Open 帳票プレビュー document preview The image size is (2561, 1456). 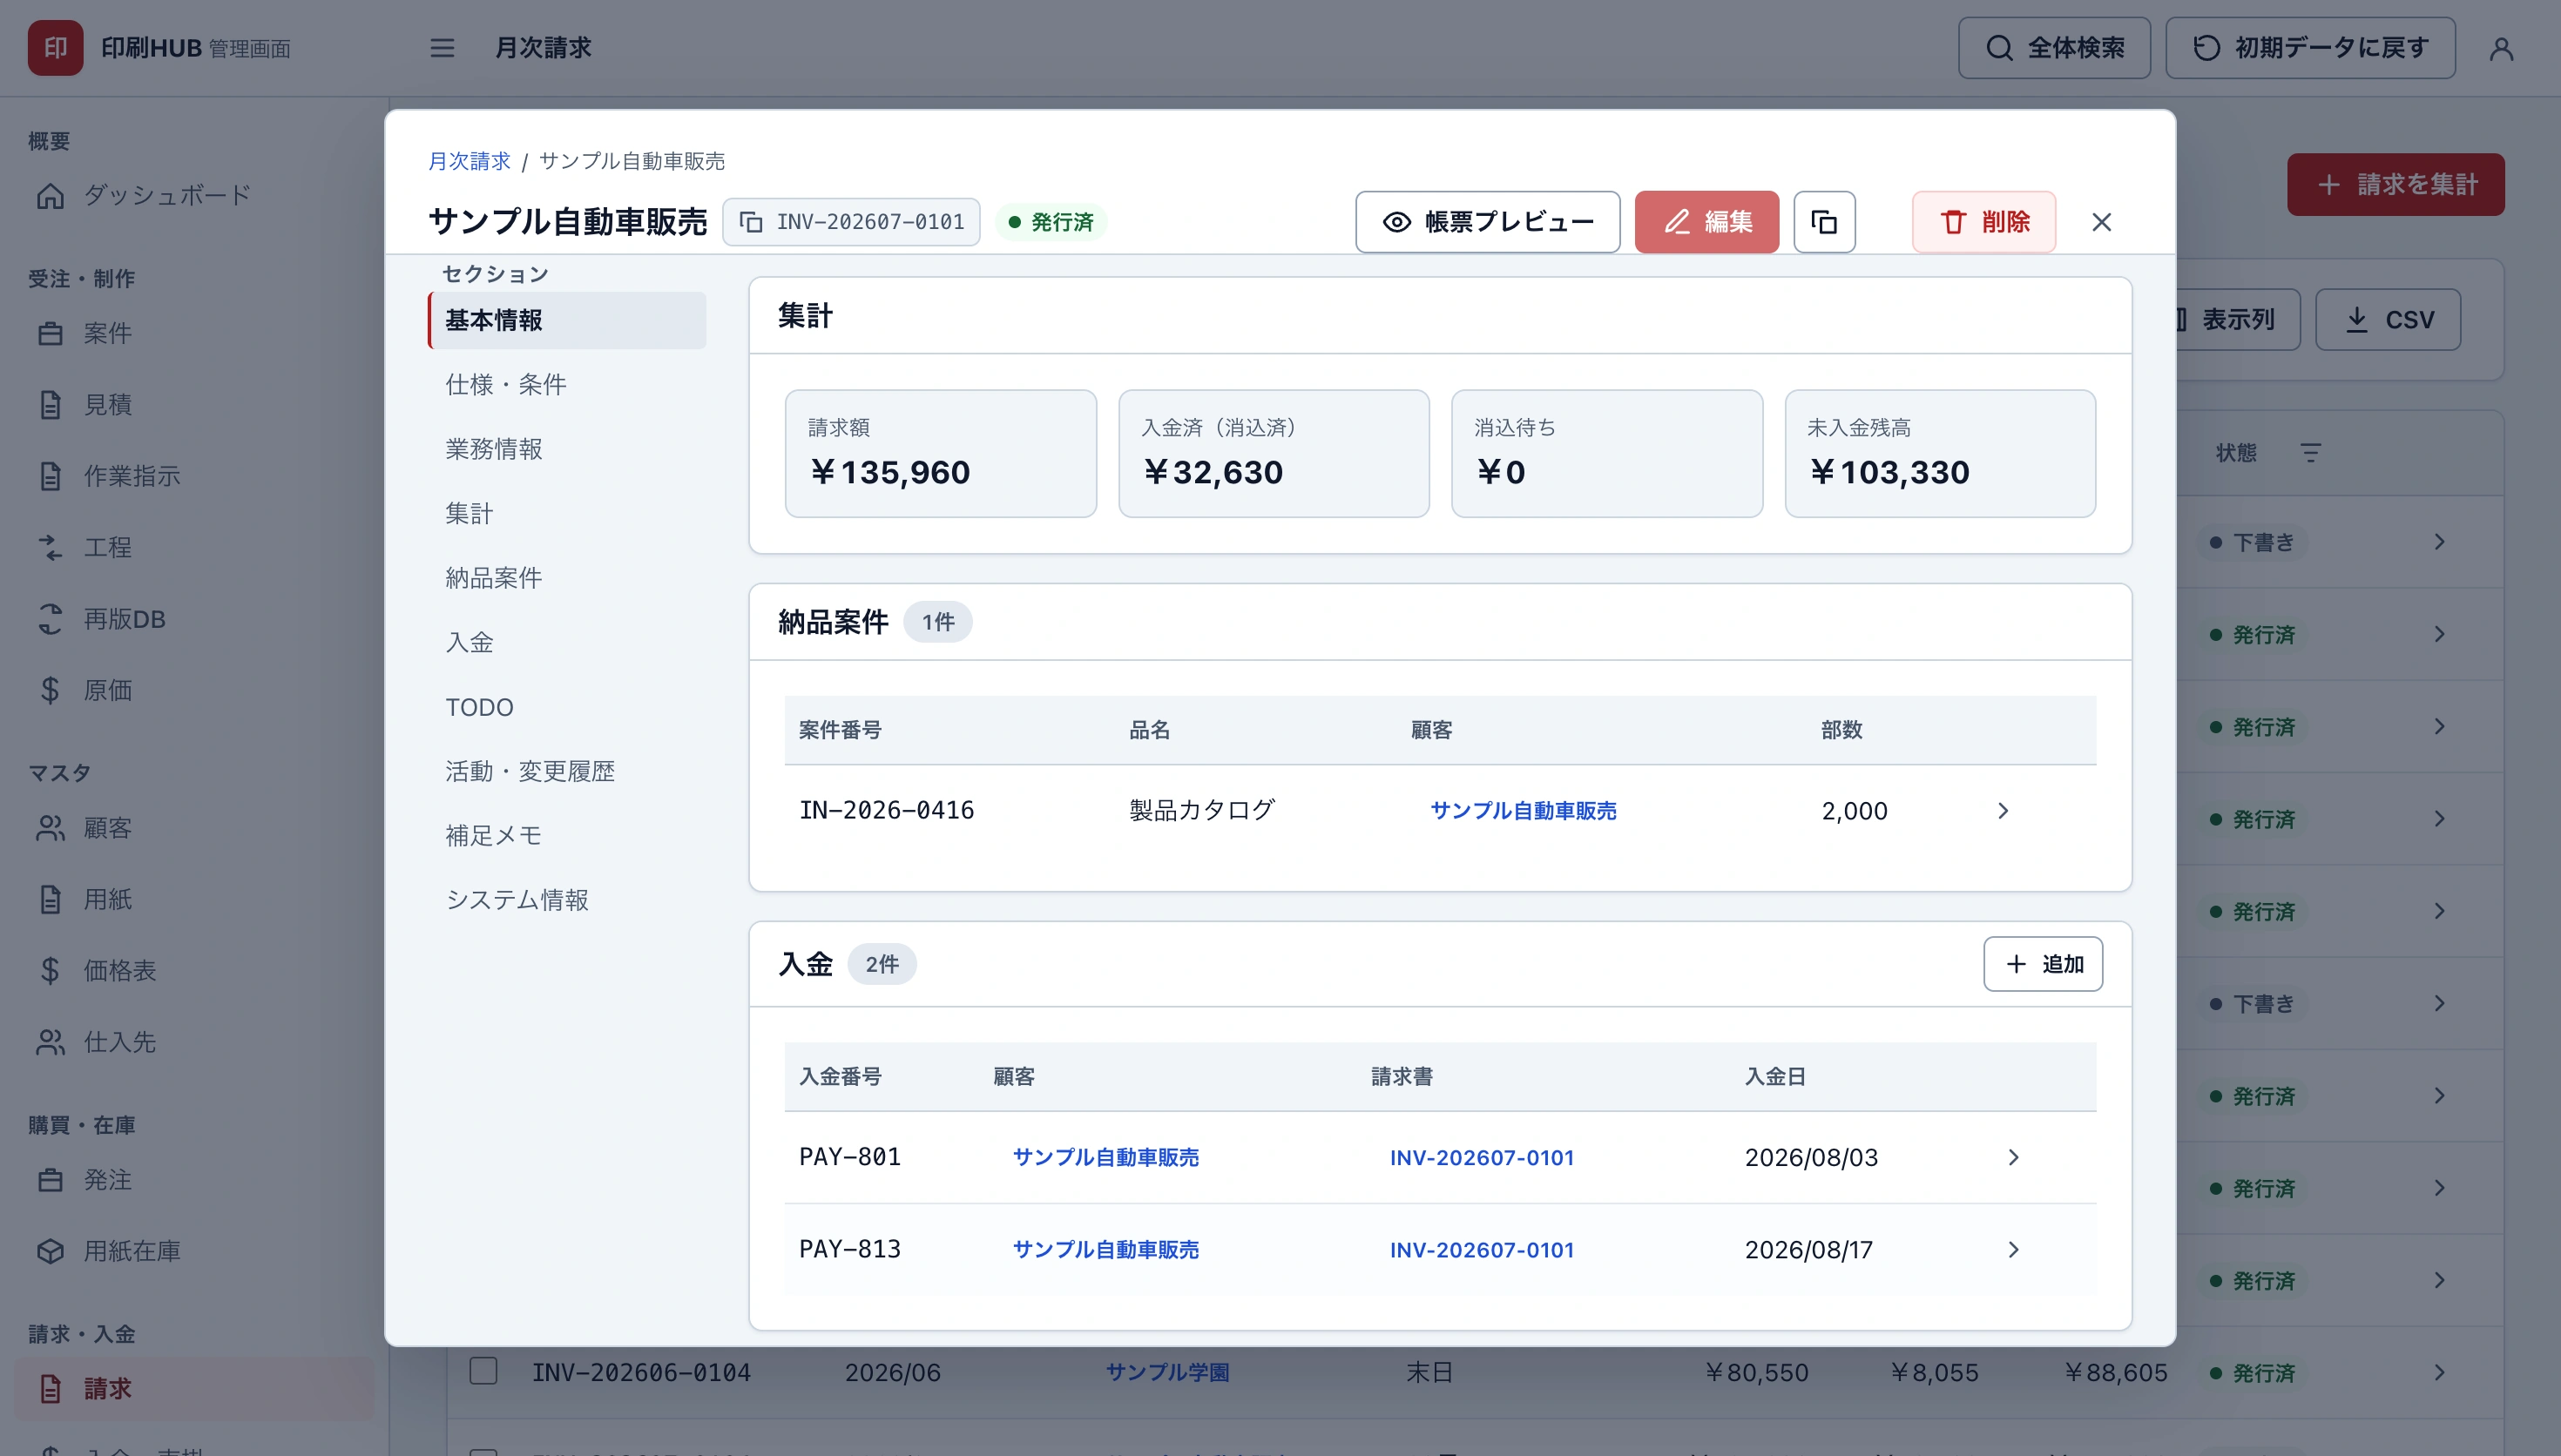pyautogui.click(x=1487, y=222)
